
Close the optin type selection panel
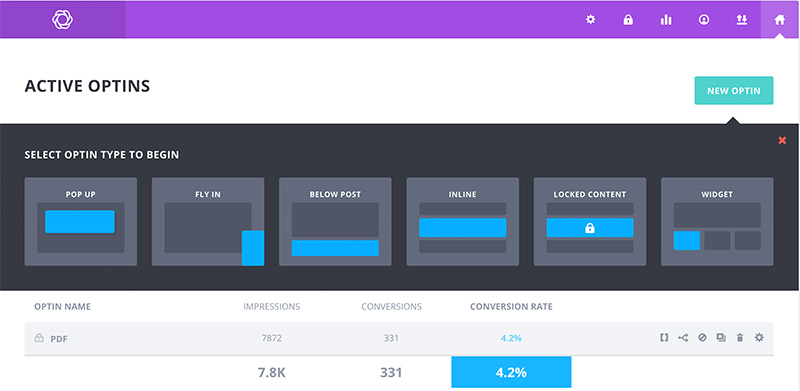[x=782, y=140]
